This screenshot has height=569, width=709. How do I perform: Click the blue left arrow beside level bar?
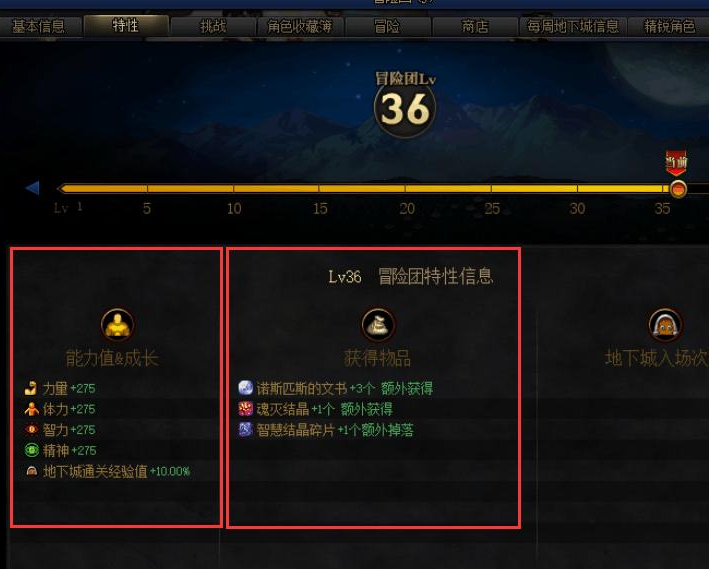tap(33, 188)
